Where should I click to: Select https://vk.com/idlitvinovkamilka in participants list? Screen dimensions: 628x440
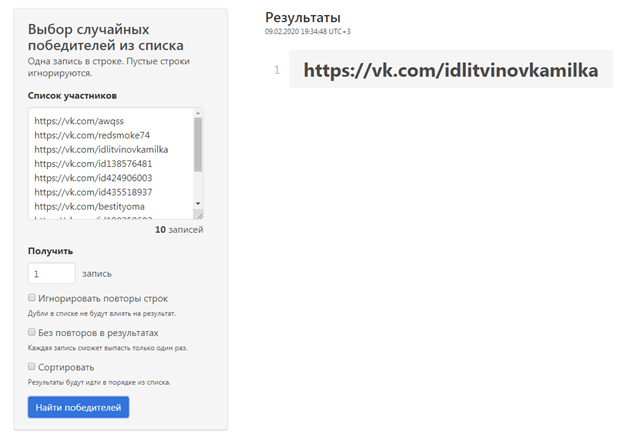(x=101, y=150)
